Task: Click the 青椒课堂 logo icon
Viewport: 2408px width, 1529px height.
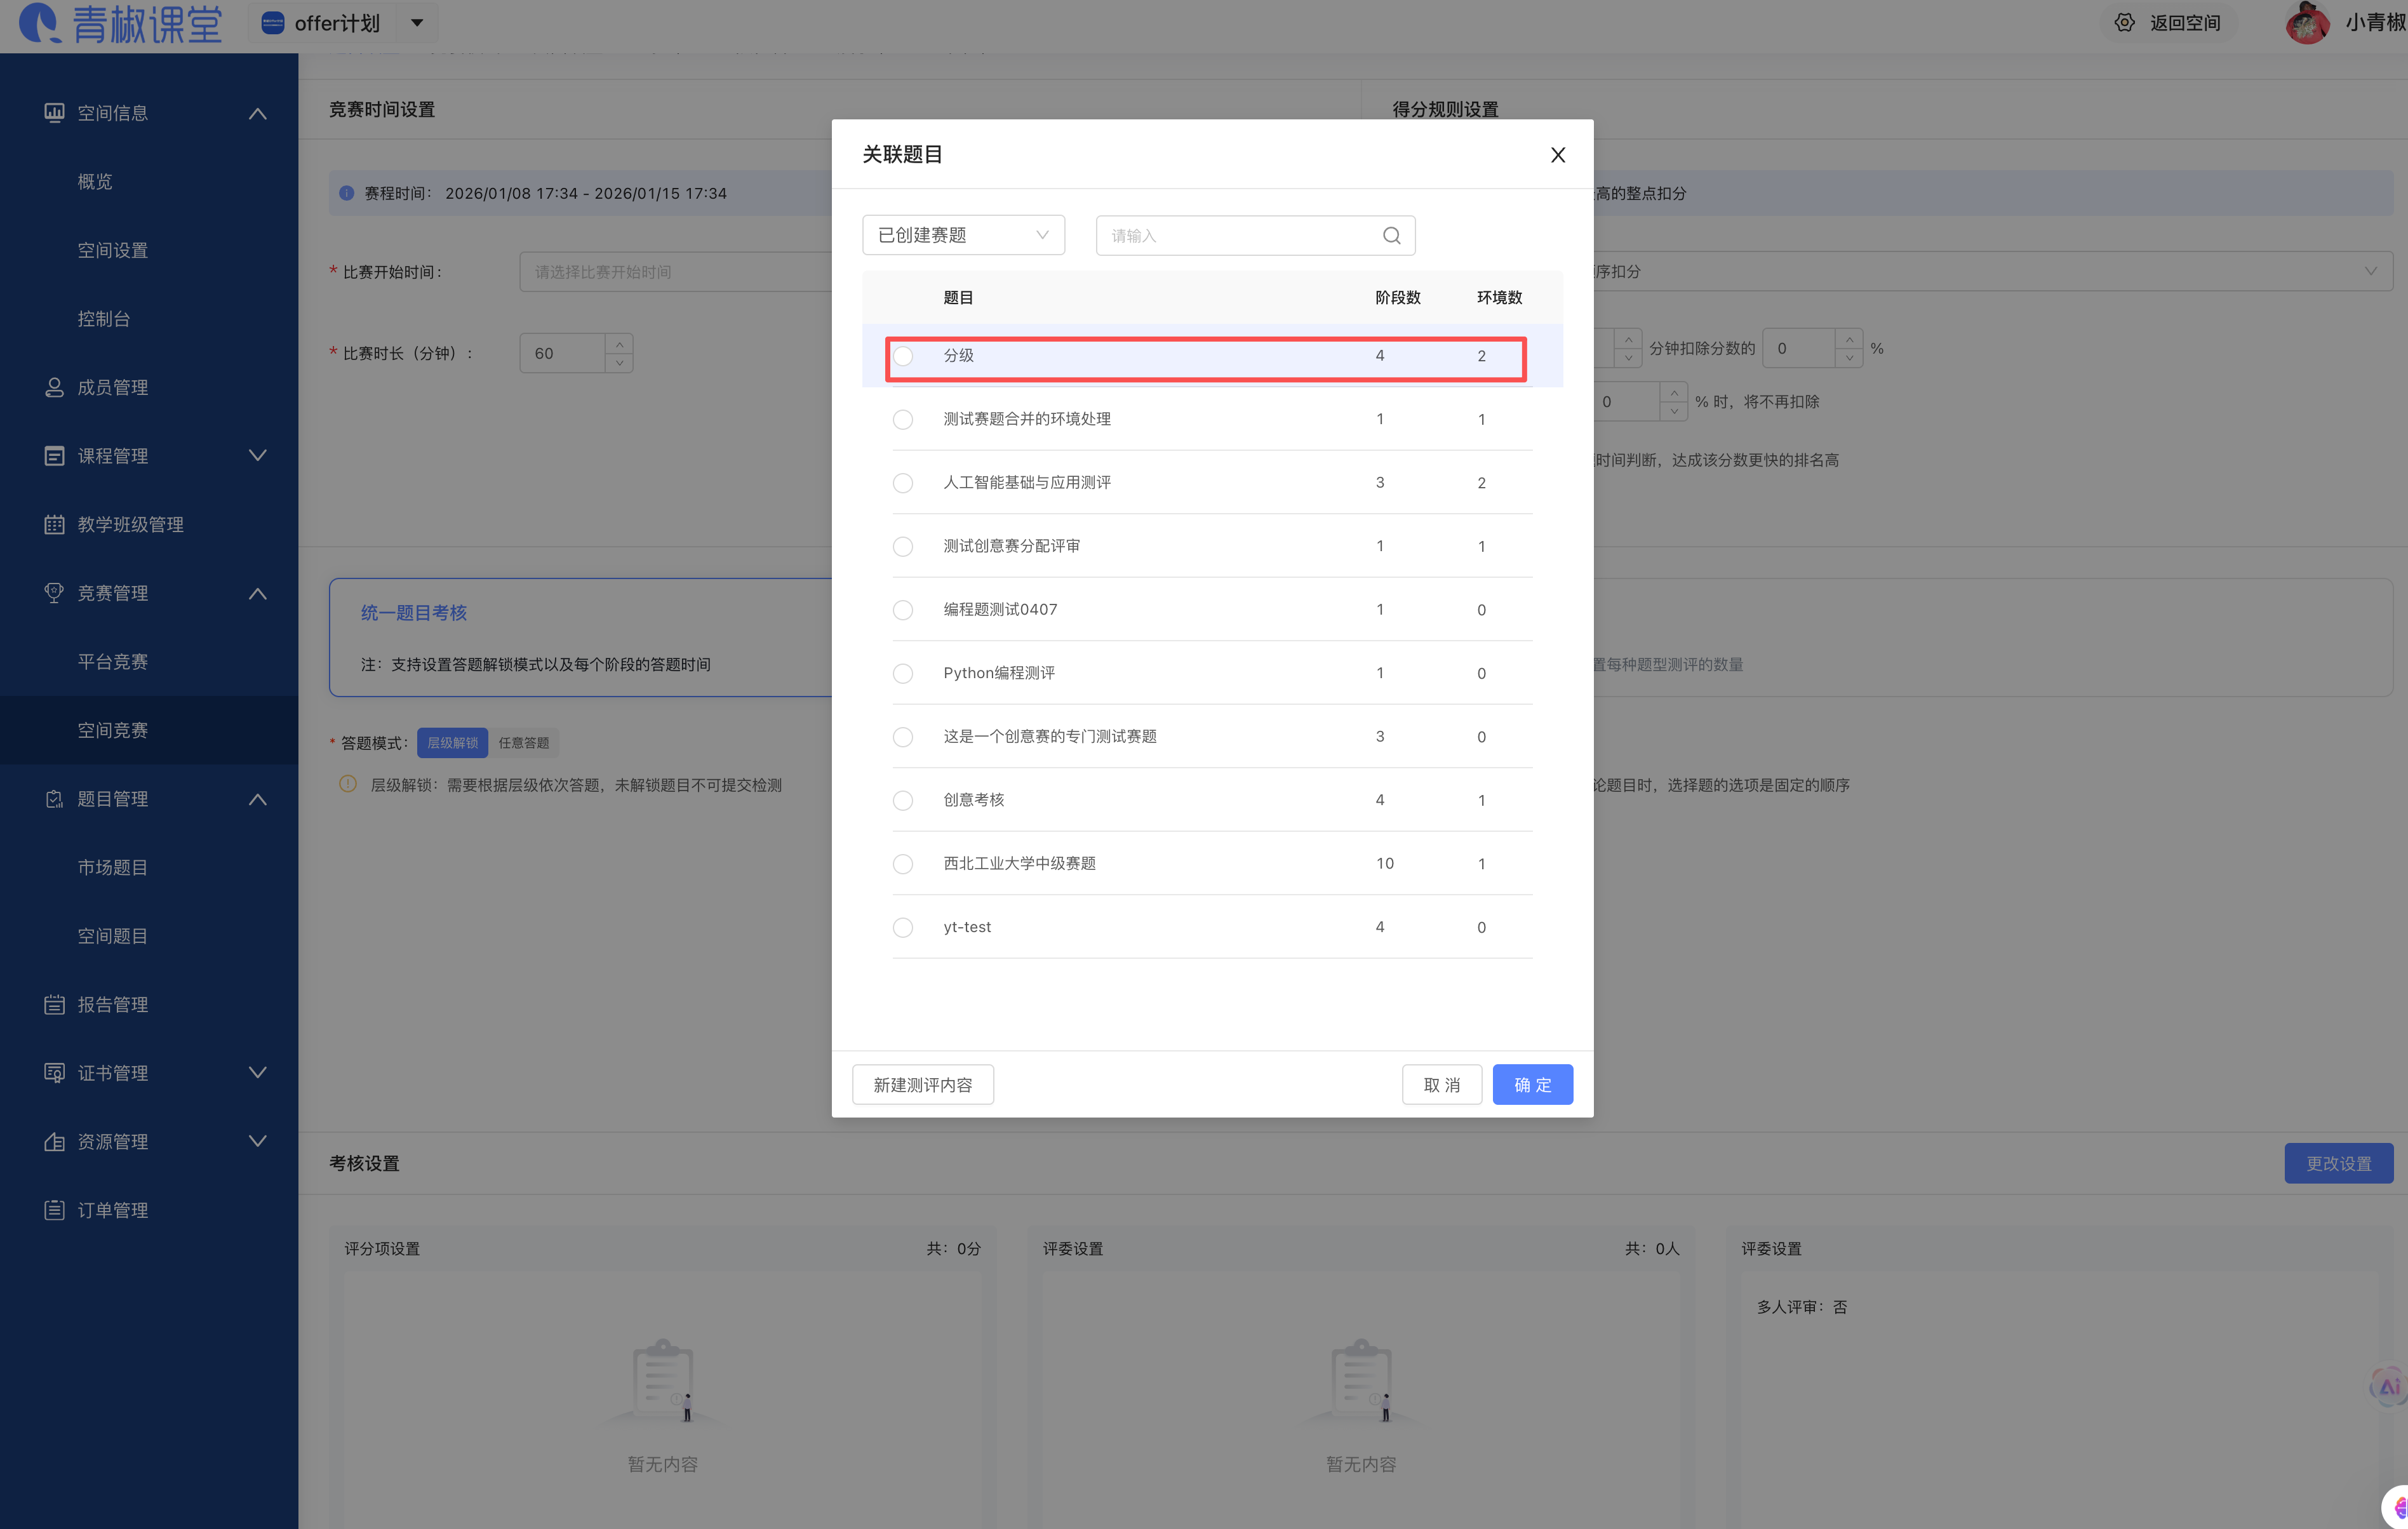Action: coord(40,23)
